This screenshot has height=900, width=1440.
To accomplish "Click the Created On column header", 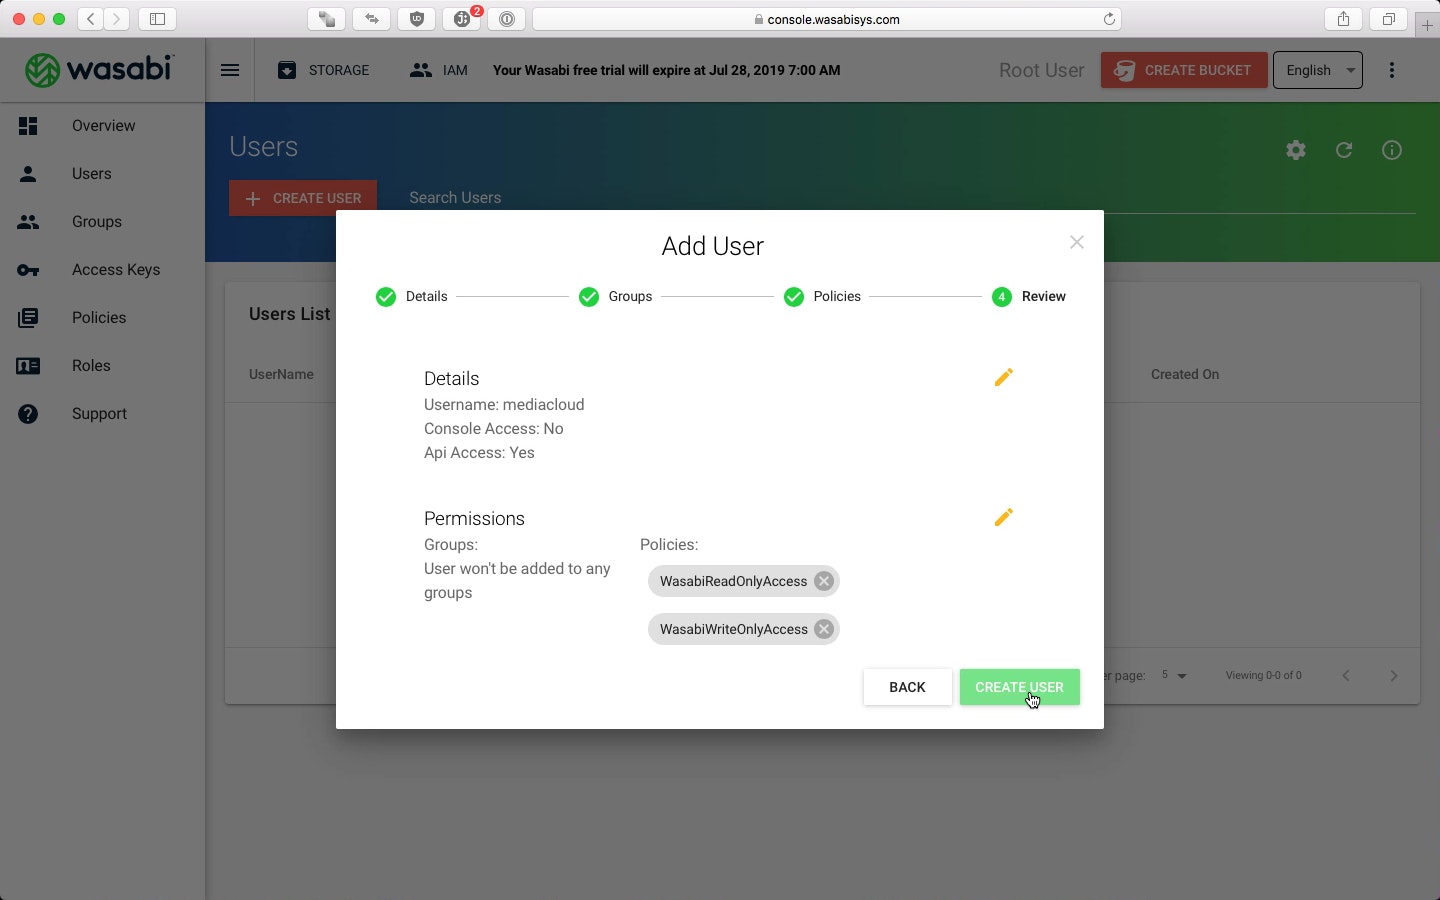I will (1185, 374).
